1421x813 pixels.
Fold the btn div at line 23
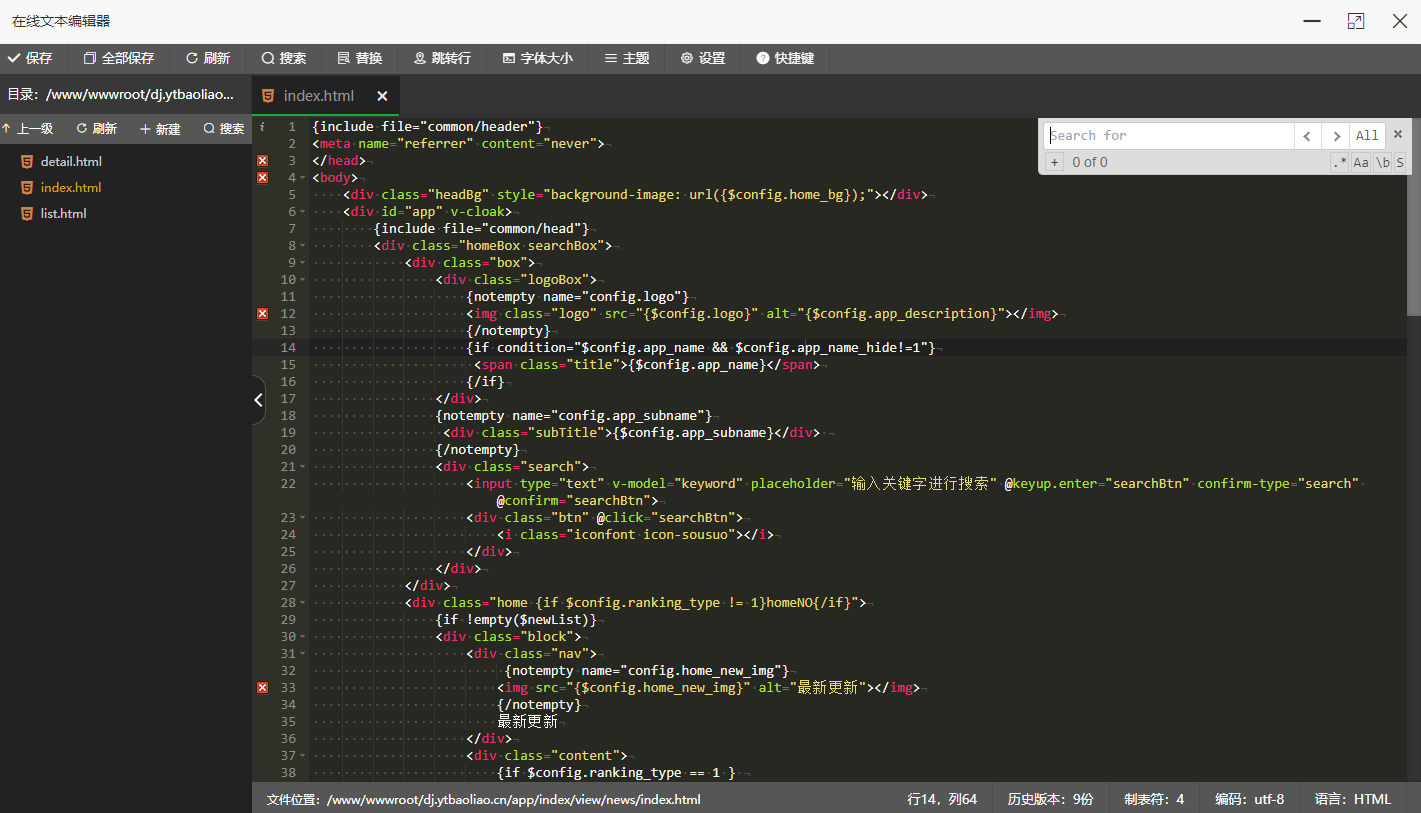(303, 518)
